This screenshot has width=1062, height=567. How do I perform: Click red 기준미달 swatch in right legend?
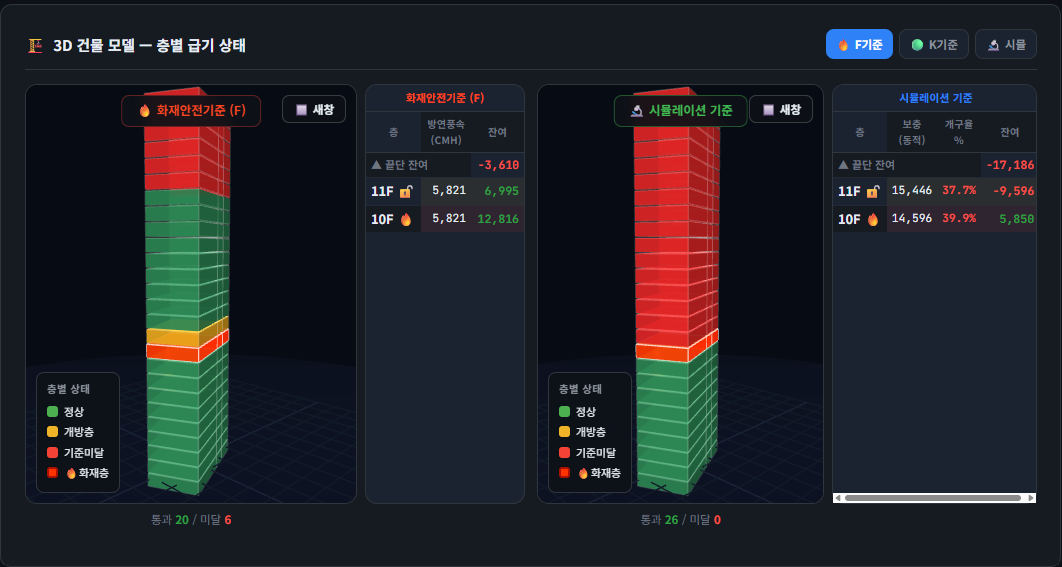565,453
